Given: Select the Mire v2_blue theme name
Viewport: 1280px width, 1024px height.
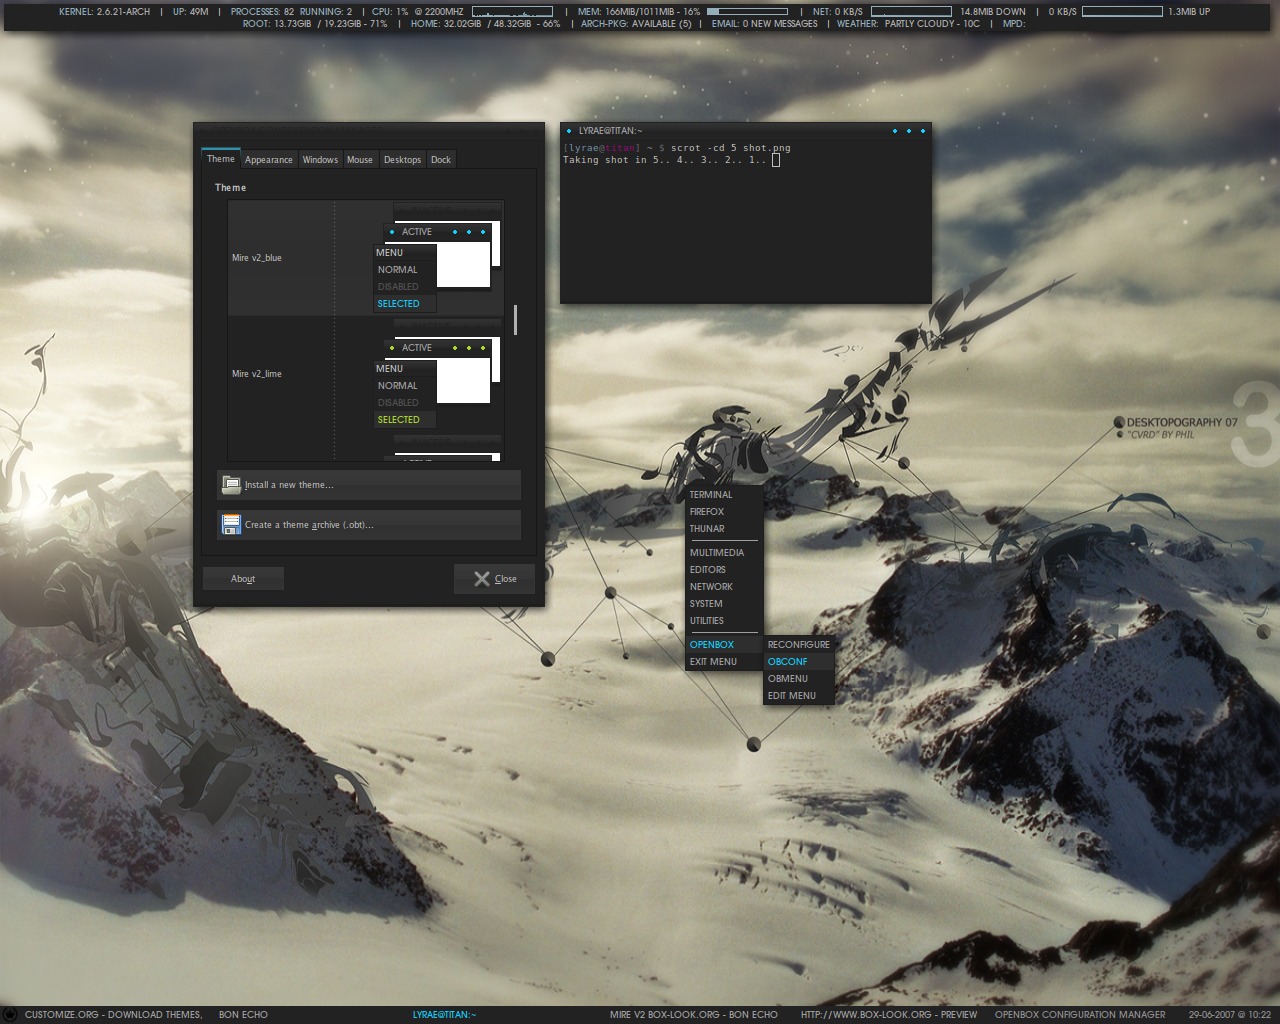Looking at the screenshot, I should [x=257, y=258].
